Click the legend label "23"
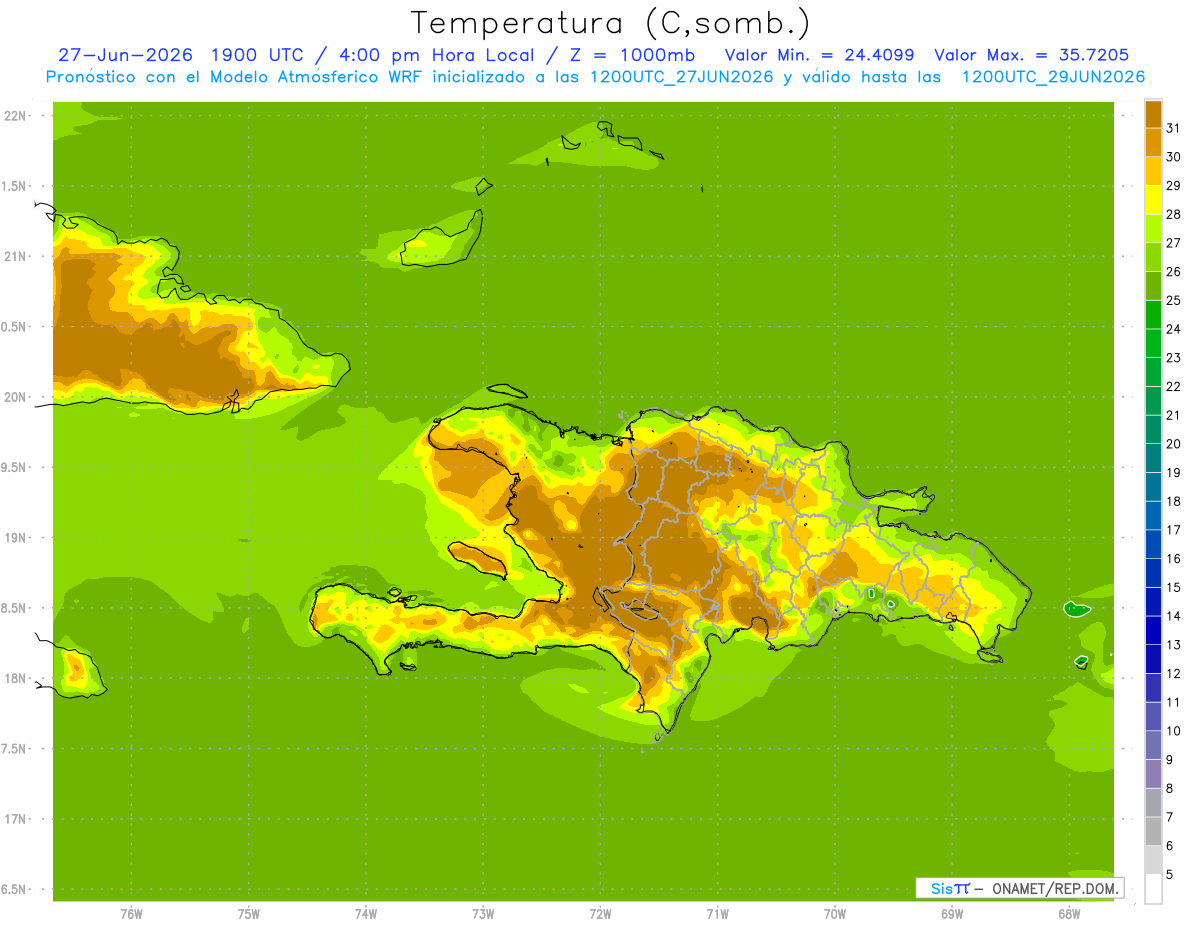This screenshot has height=927, width=1200. [x=1173, y=357]
